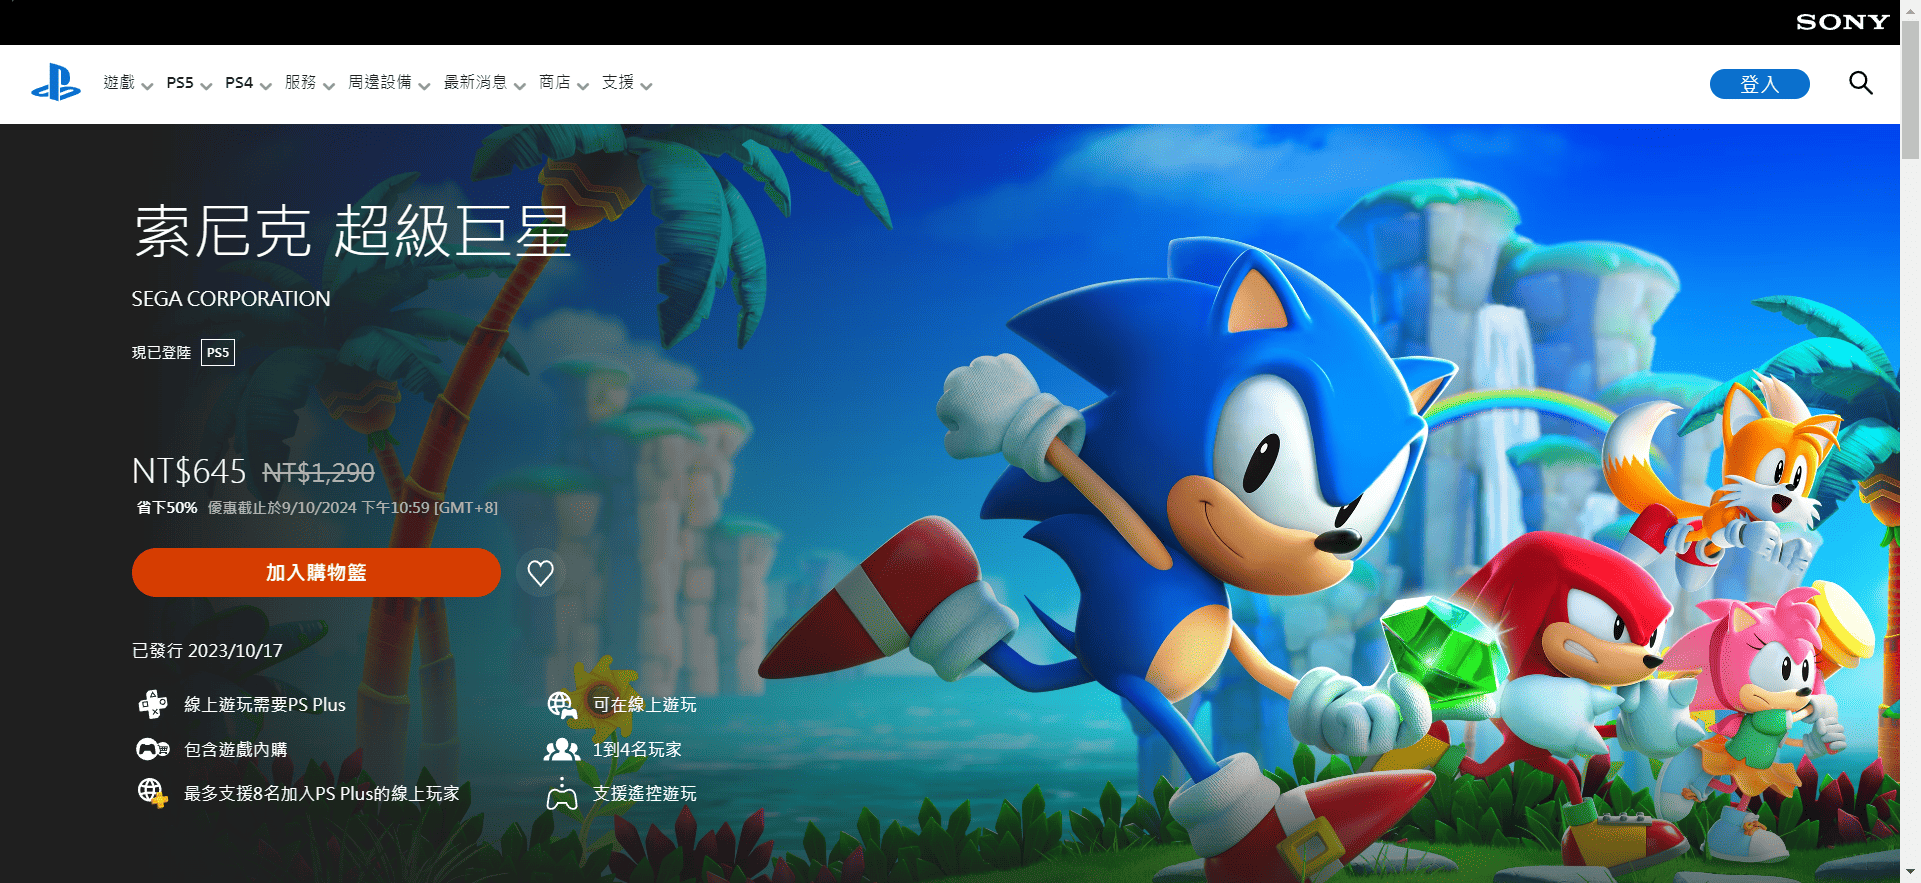Click the Sony logo link
1921x883 pixels.
(1842, 22)
